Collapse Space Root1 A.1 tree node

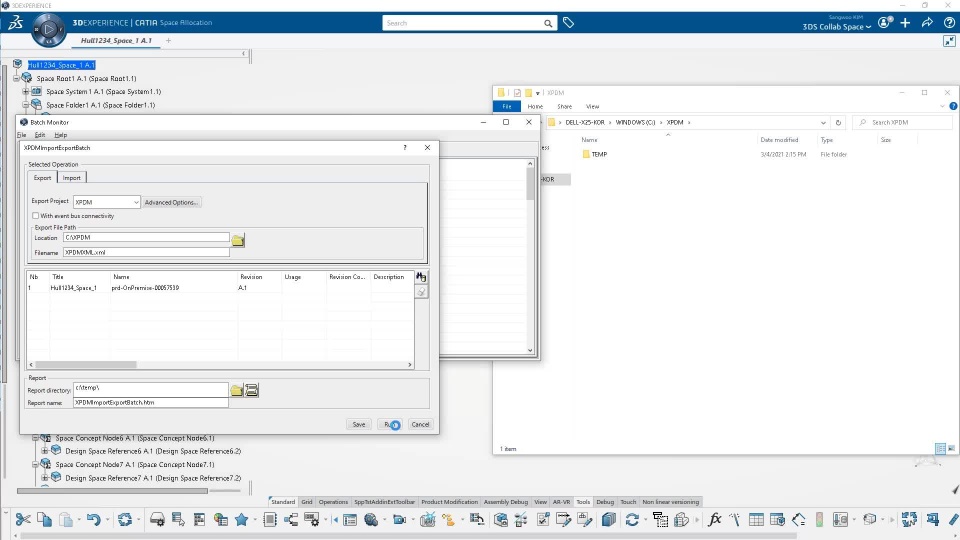[17, 78]
